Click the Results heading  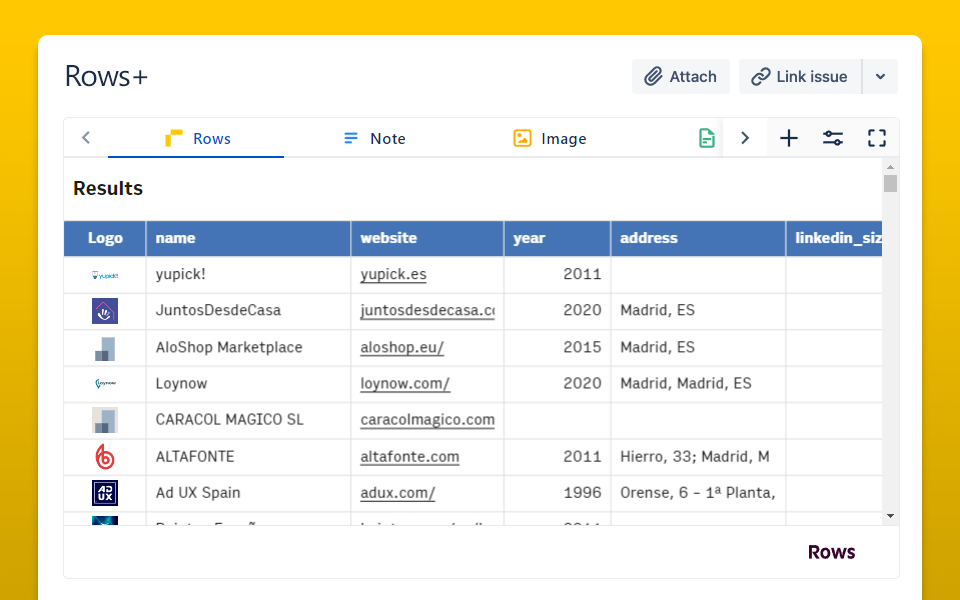coord(108,189)
